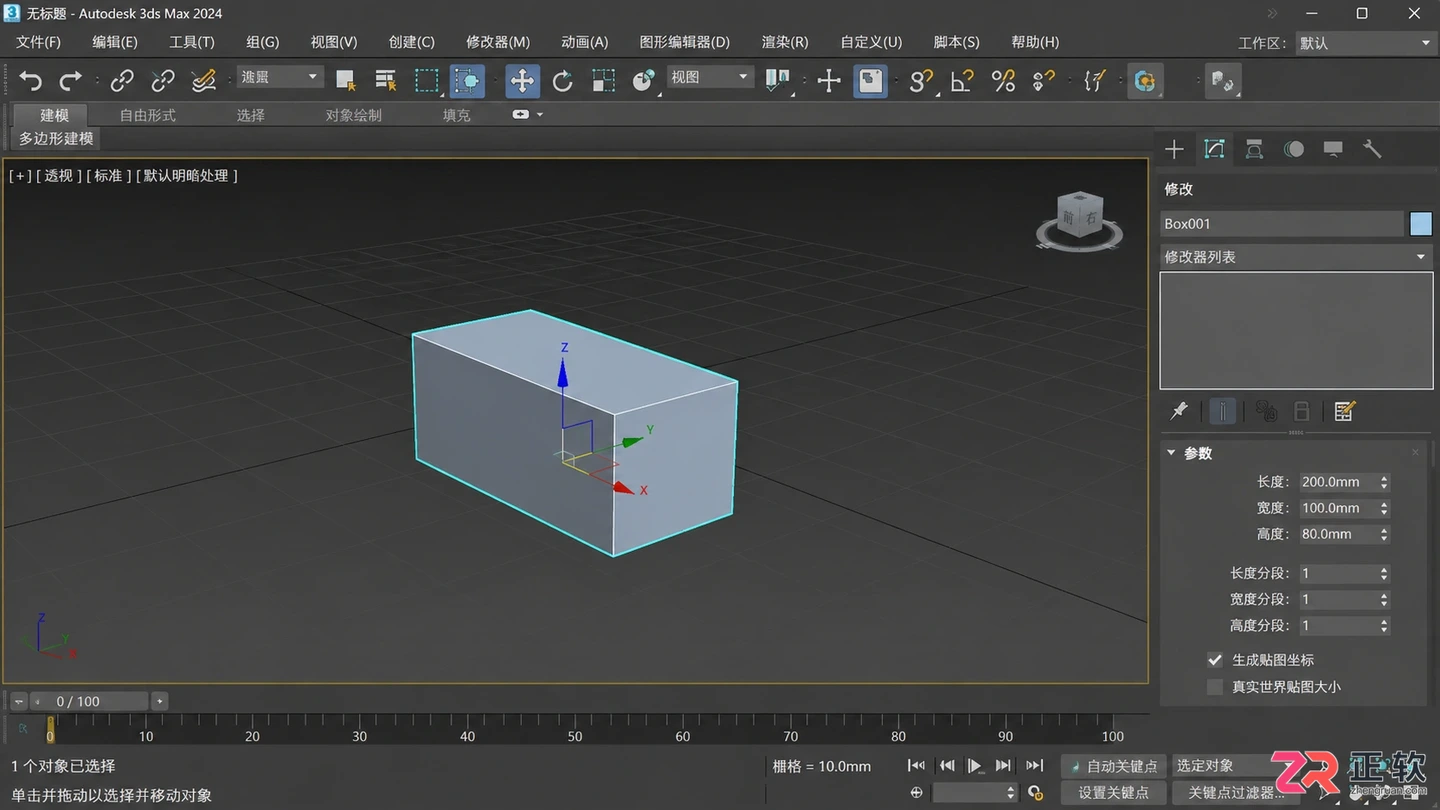The width and height of the screenshot is (1440, 810).
Task: Click the Unlink Selection icon
Action: tap(162, 80)
